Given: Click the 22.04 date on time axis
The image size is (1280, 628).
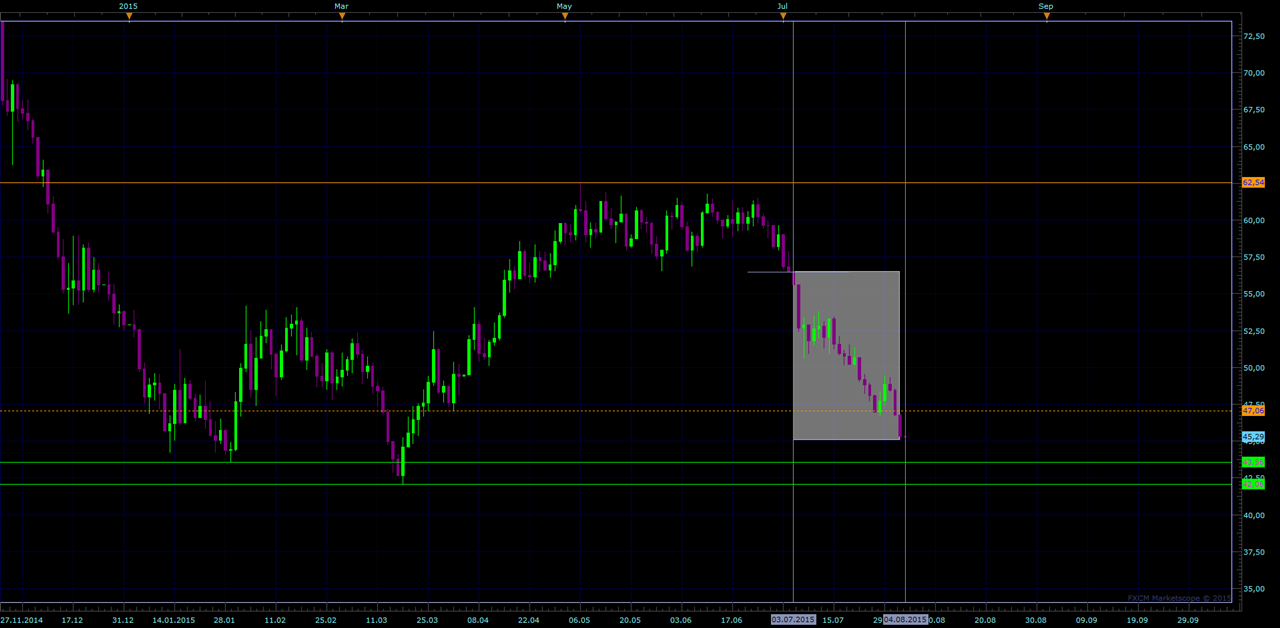Looking at the screenshot, I should pos(528,620).
